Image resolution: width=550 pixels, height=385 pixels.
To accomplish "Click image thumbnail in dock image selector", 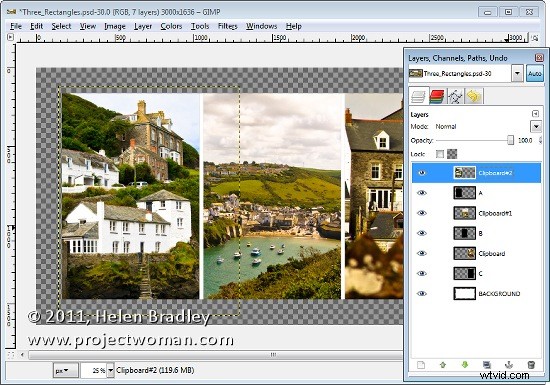I will [x=416, y=73].
